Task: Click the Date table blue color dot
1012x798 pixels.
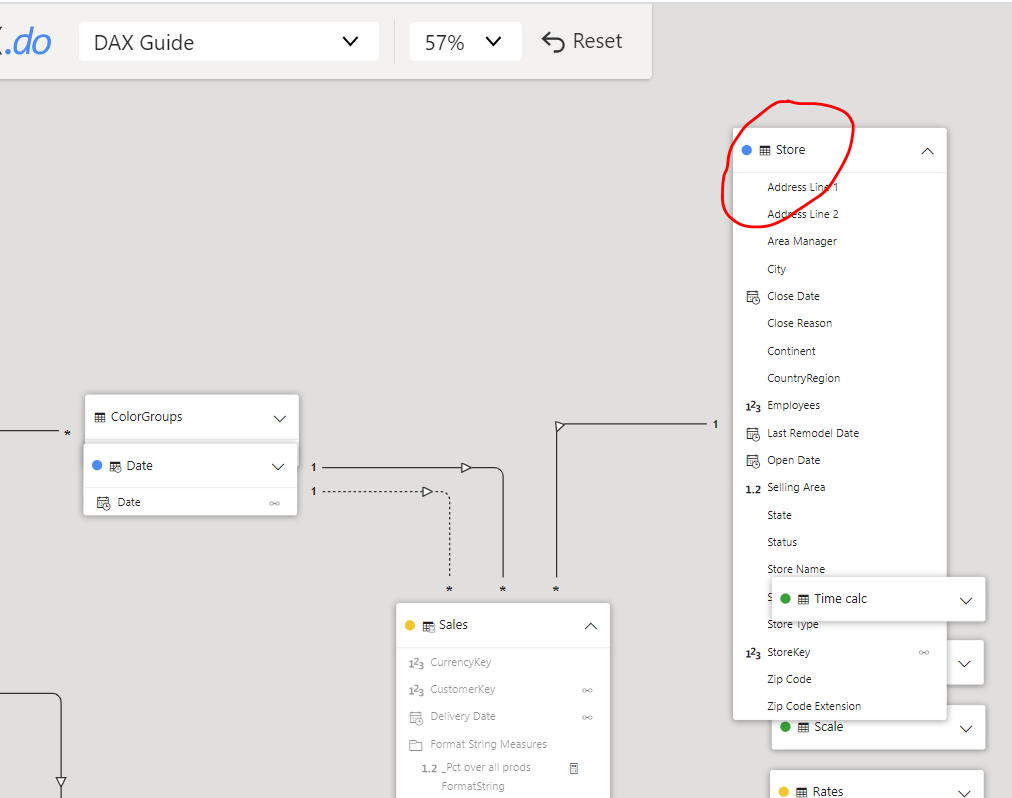Action: point(97,466)
